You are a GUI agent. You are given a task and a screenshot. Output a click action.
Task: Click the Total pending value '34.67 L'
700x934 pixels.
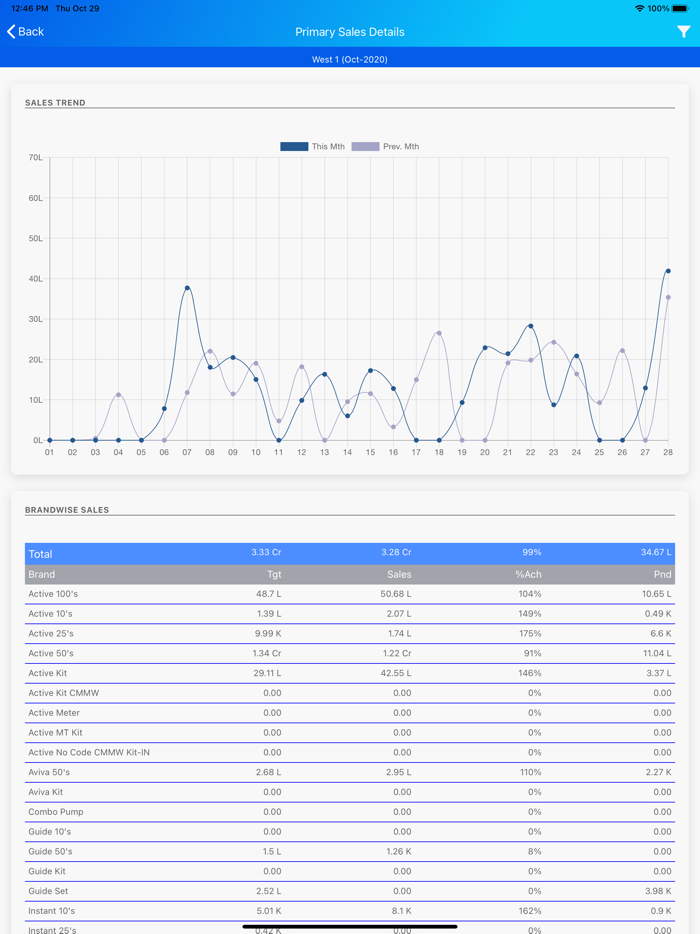(656, 552)
